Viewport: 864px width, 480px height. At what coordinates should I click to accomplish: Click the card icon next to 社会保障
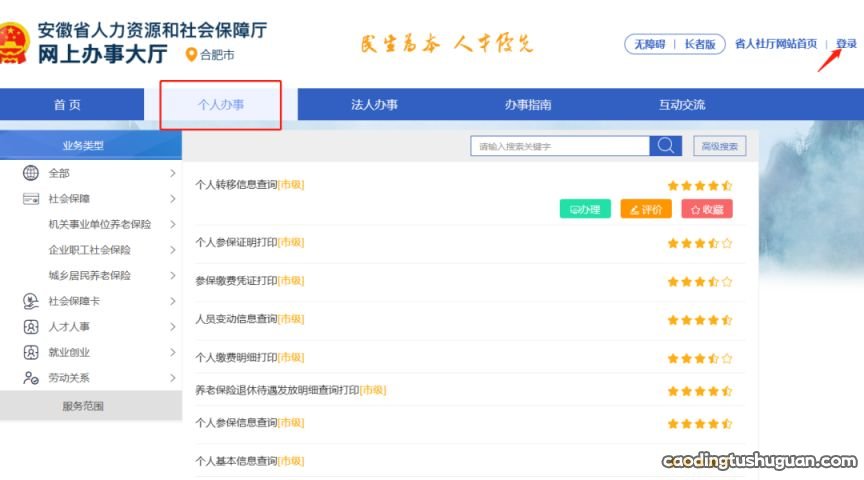click(31, 198)
